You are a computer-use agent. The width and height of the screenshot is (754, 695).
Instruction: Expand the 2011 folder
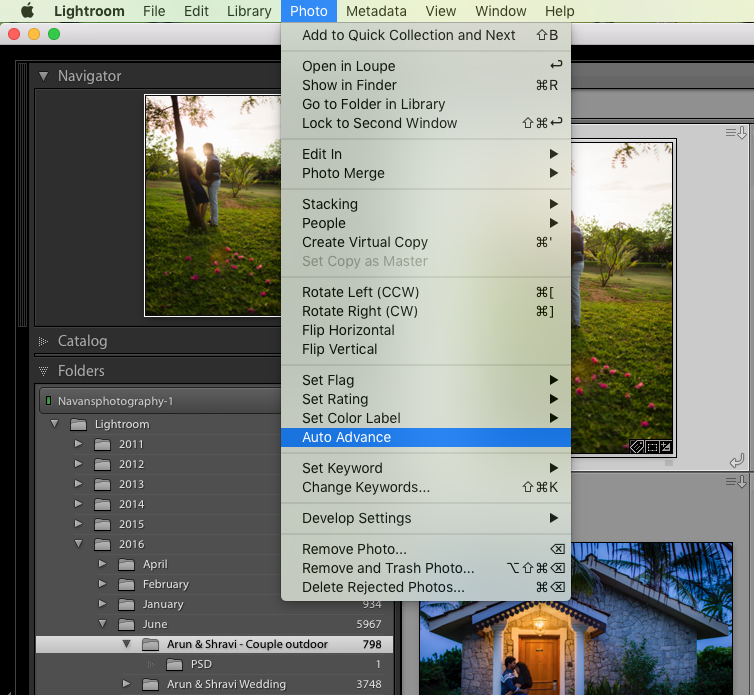point(78,443)
